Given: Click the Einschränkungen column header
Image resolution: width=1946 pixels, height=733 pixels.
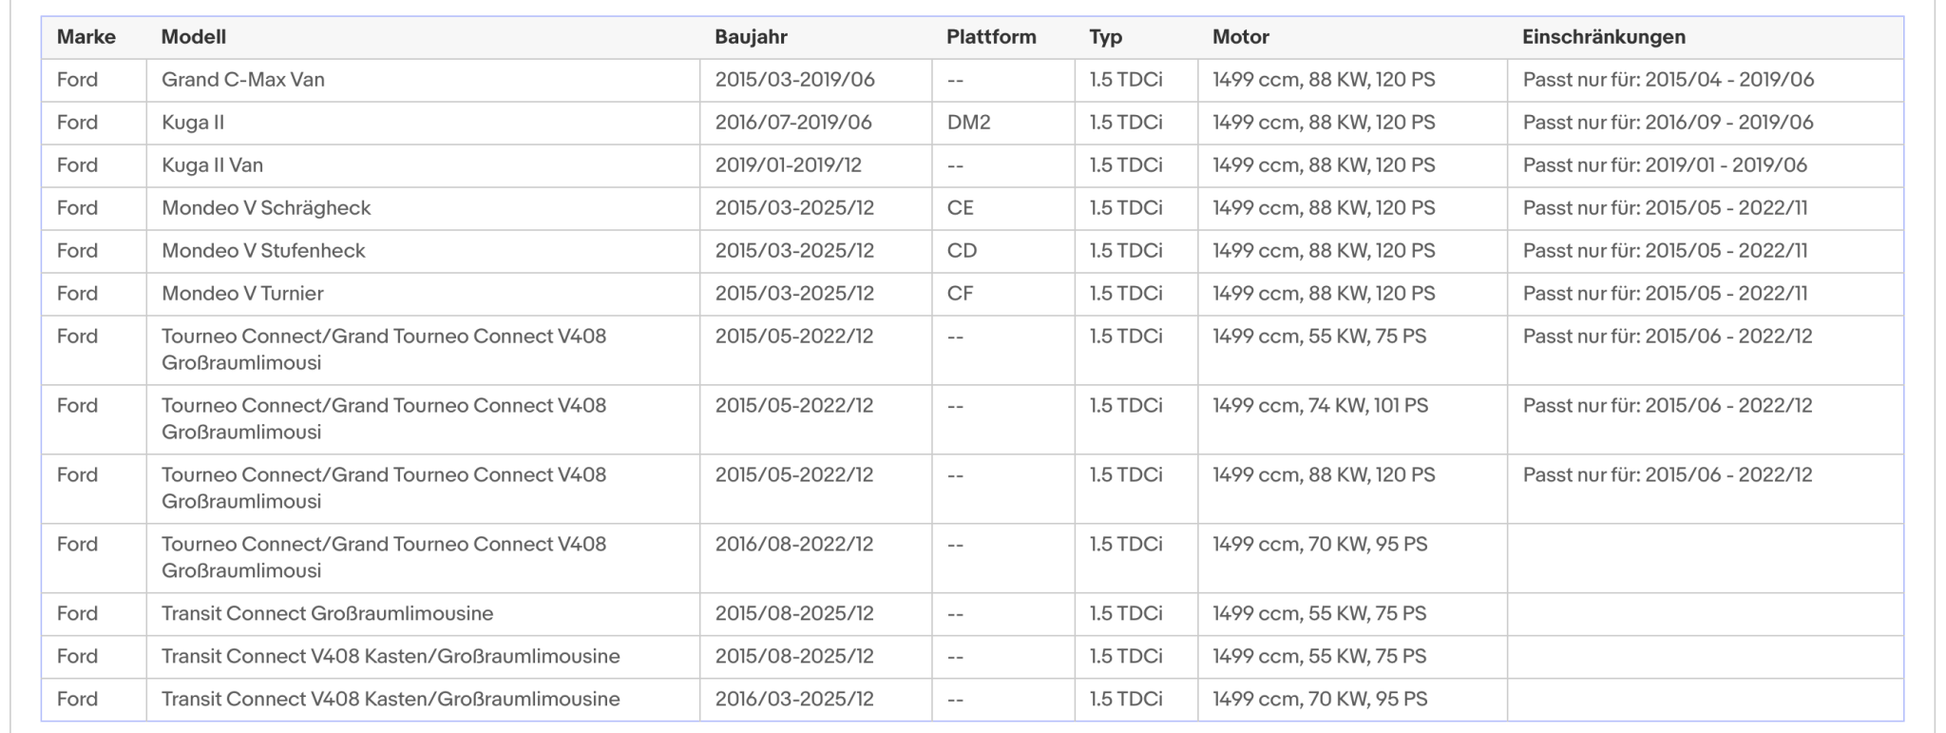Looking at the screenshot, I should (x=1604, y=37).
